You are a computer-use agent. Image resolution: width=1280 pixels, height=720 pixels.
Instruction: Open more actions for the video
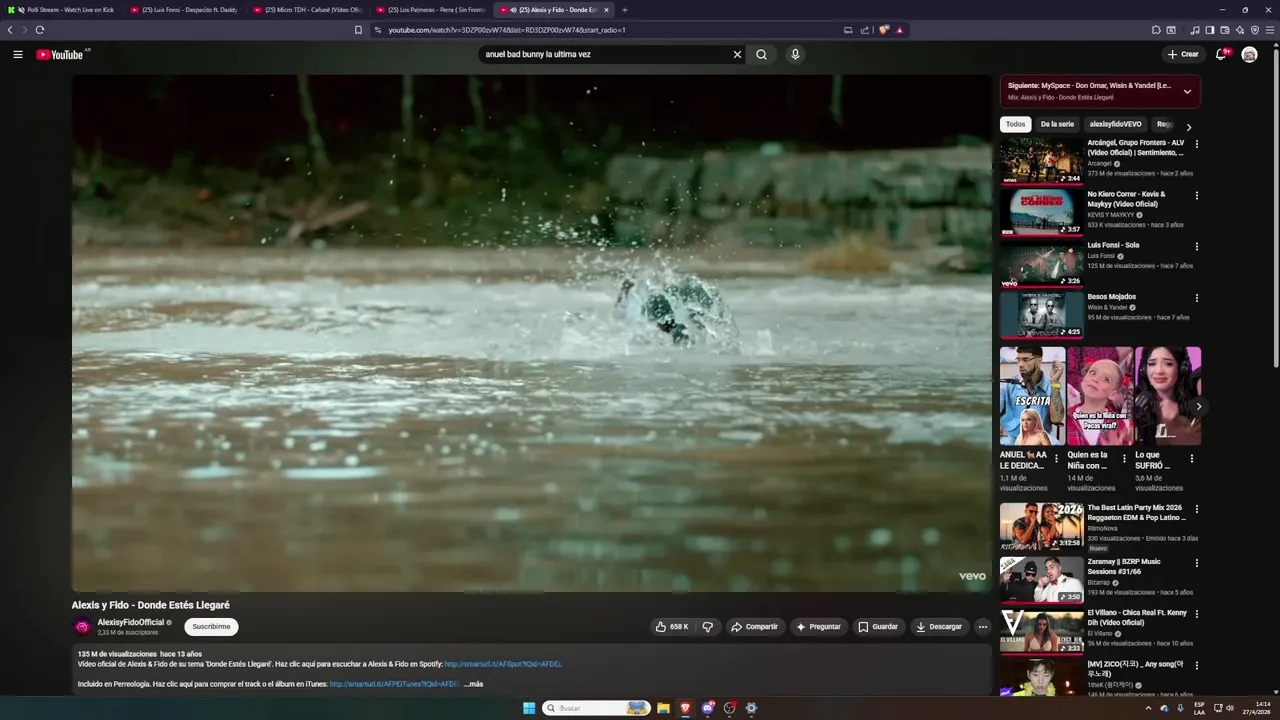coord(982,627)
